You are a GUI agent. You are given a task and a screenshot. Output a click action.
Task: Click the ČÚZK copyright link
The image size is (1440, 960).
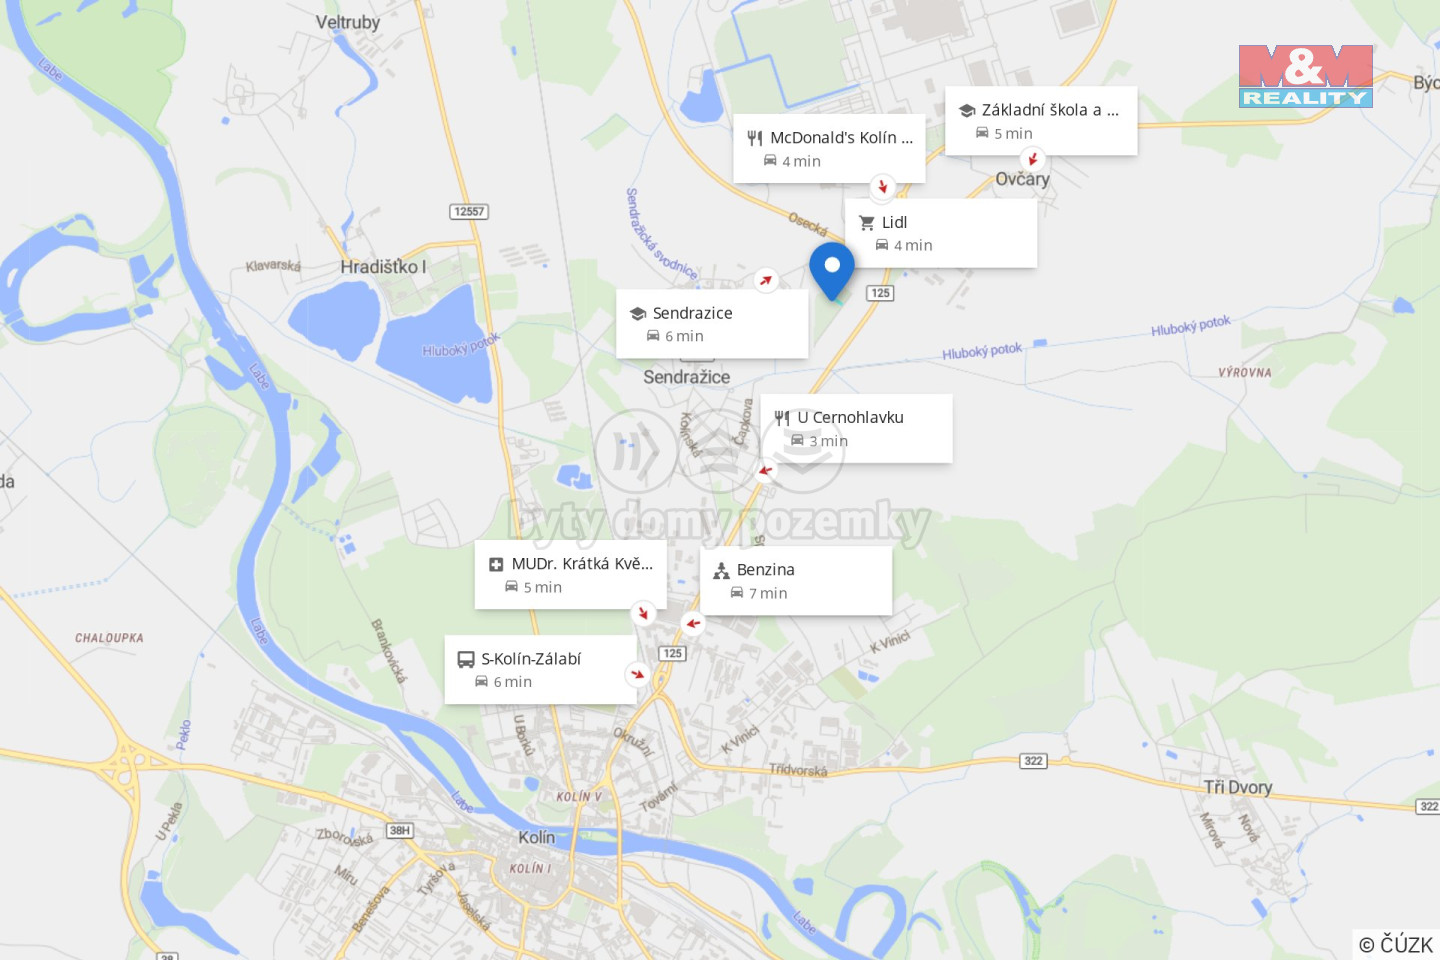[x=1396, y=945]
